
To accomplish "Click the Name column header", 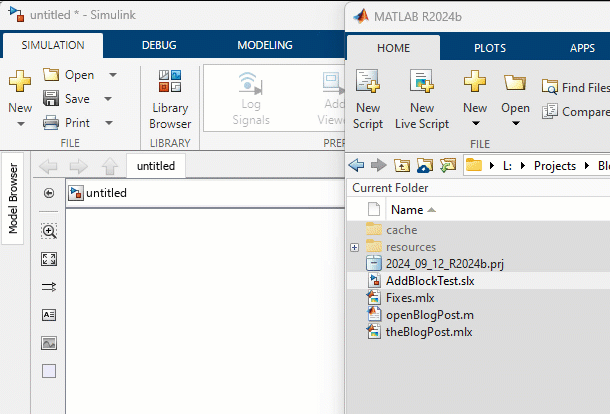I will click(407, 210).
